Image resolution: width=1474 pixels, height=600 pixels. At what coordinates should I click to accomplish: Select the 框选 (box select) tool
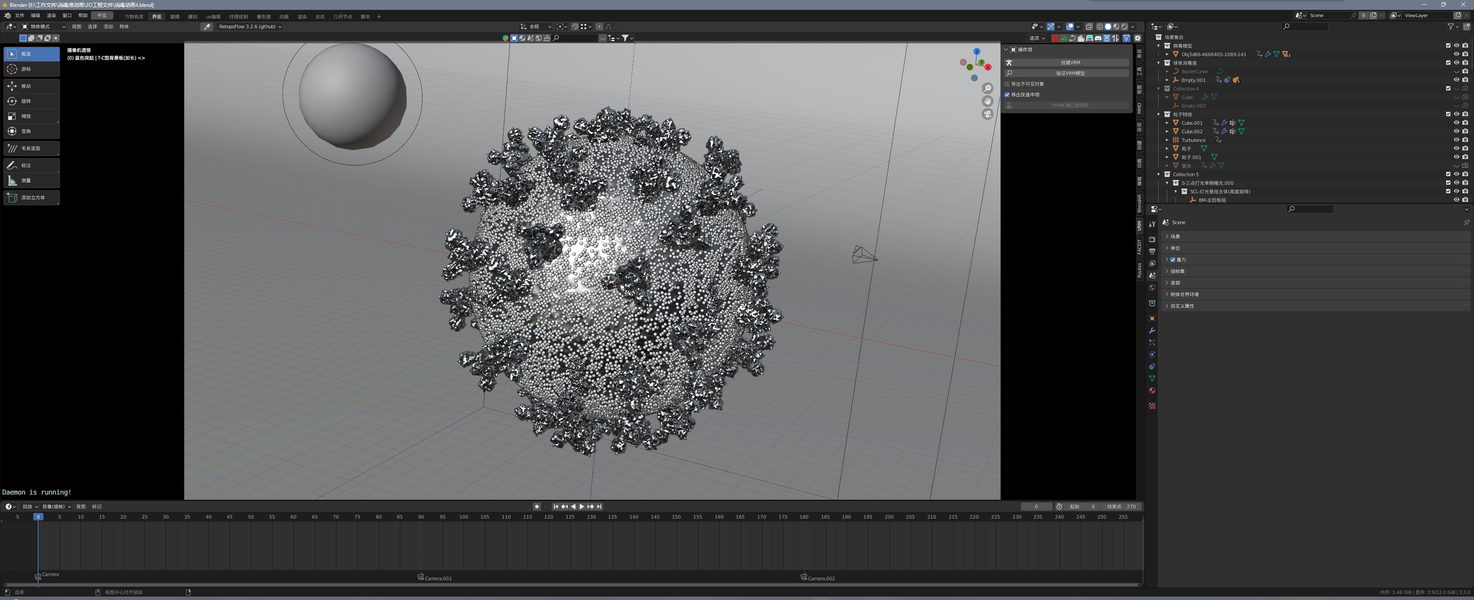pos(32,54)
